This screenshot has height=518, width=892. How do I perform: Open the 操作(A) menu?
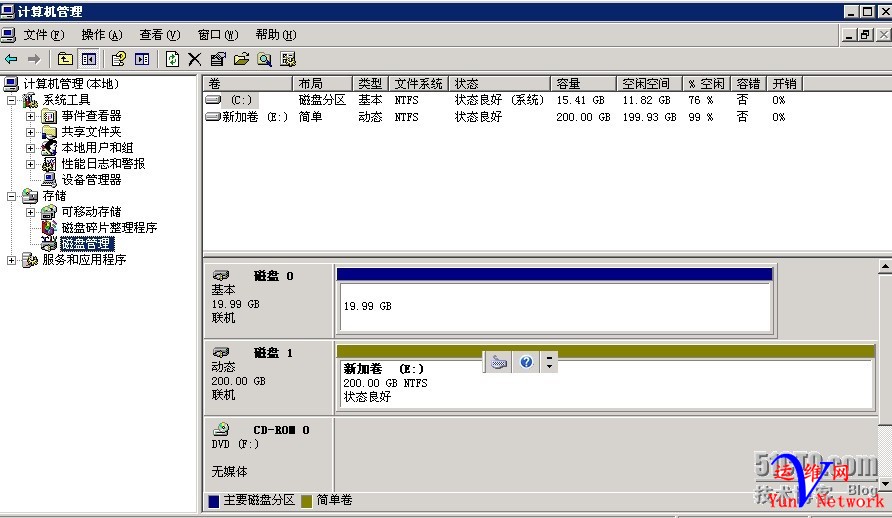point(102,35)
